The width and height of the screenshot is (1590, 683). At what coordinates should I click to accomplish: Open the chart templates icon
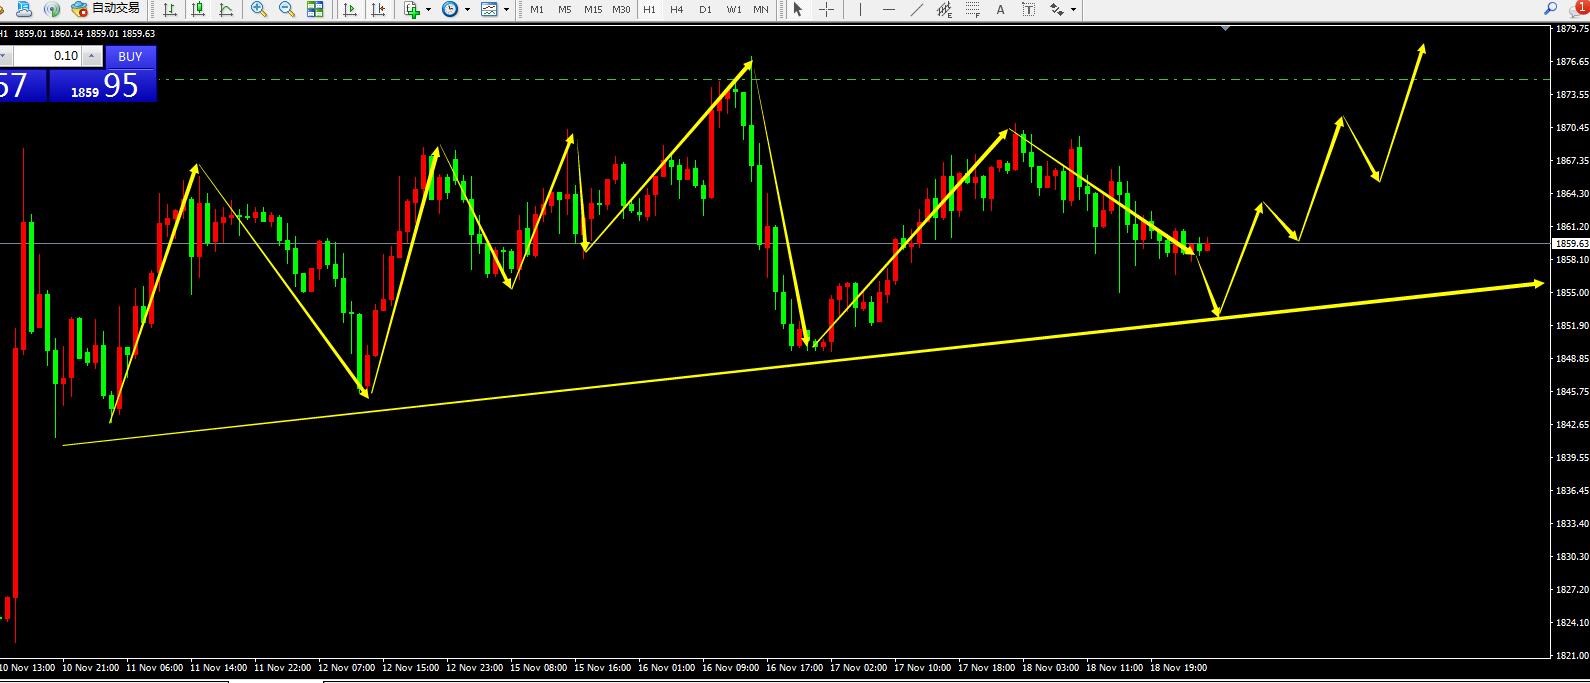(489, 9)
